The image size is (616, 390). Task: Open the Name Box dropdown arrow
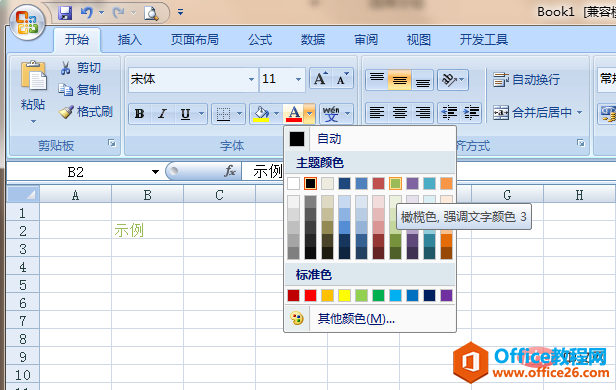155,172
